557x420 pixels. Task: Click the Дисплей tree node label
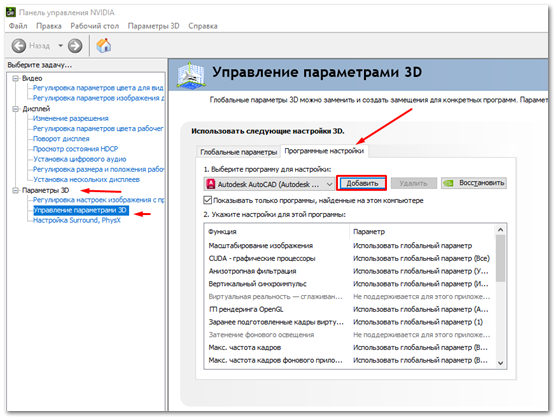[x=36, y=109]
